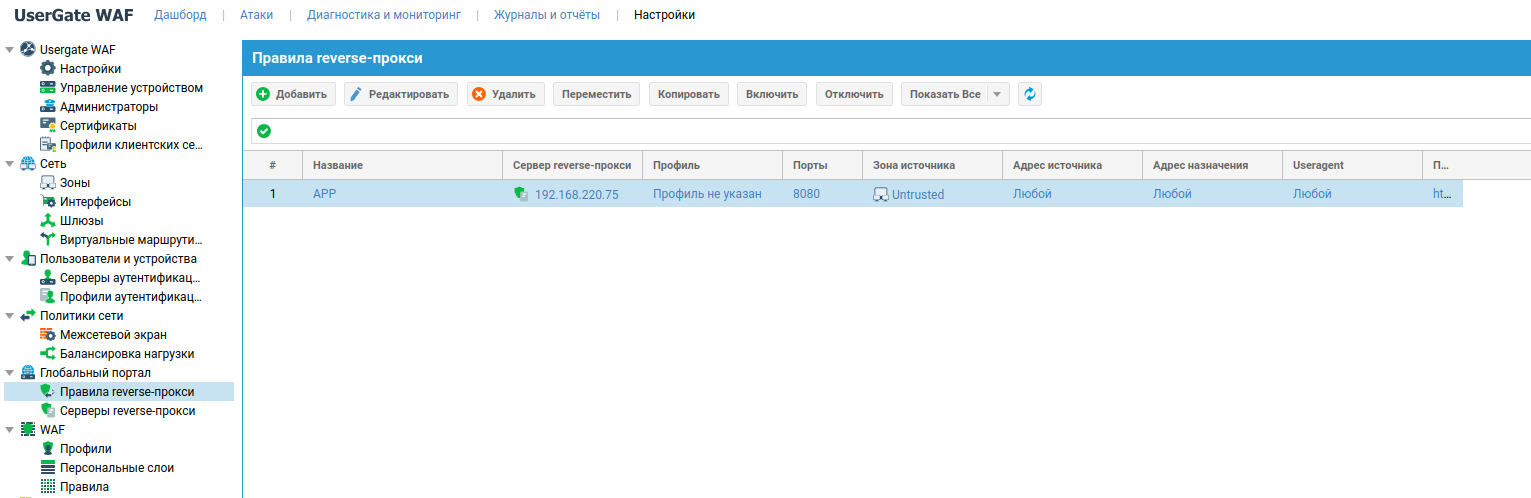Sort by Сервер reverse-прокси column header
Image resolution: width=1531 pixels, height=498 pixels.
pos(572,165)
